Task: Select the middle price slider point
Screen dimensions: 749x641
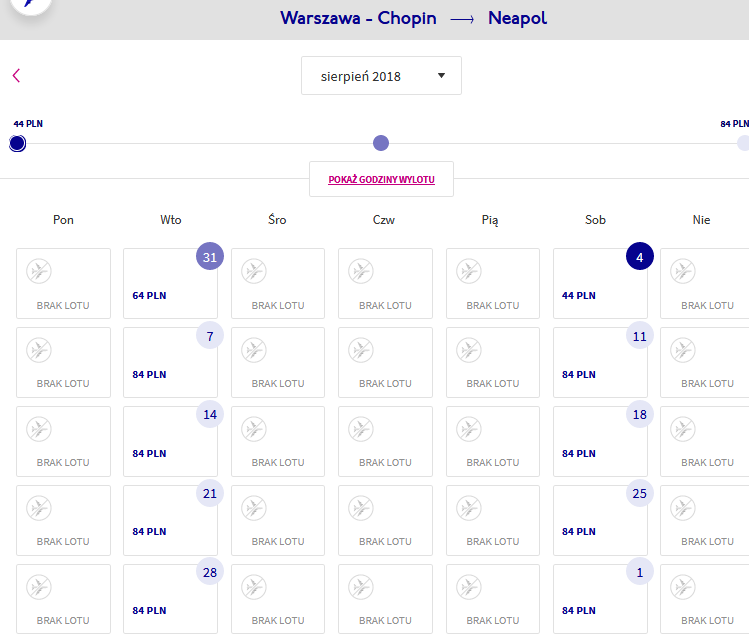Action: tap(381, 143)
